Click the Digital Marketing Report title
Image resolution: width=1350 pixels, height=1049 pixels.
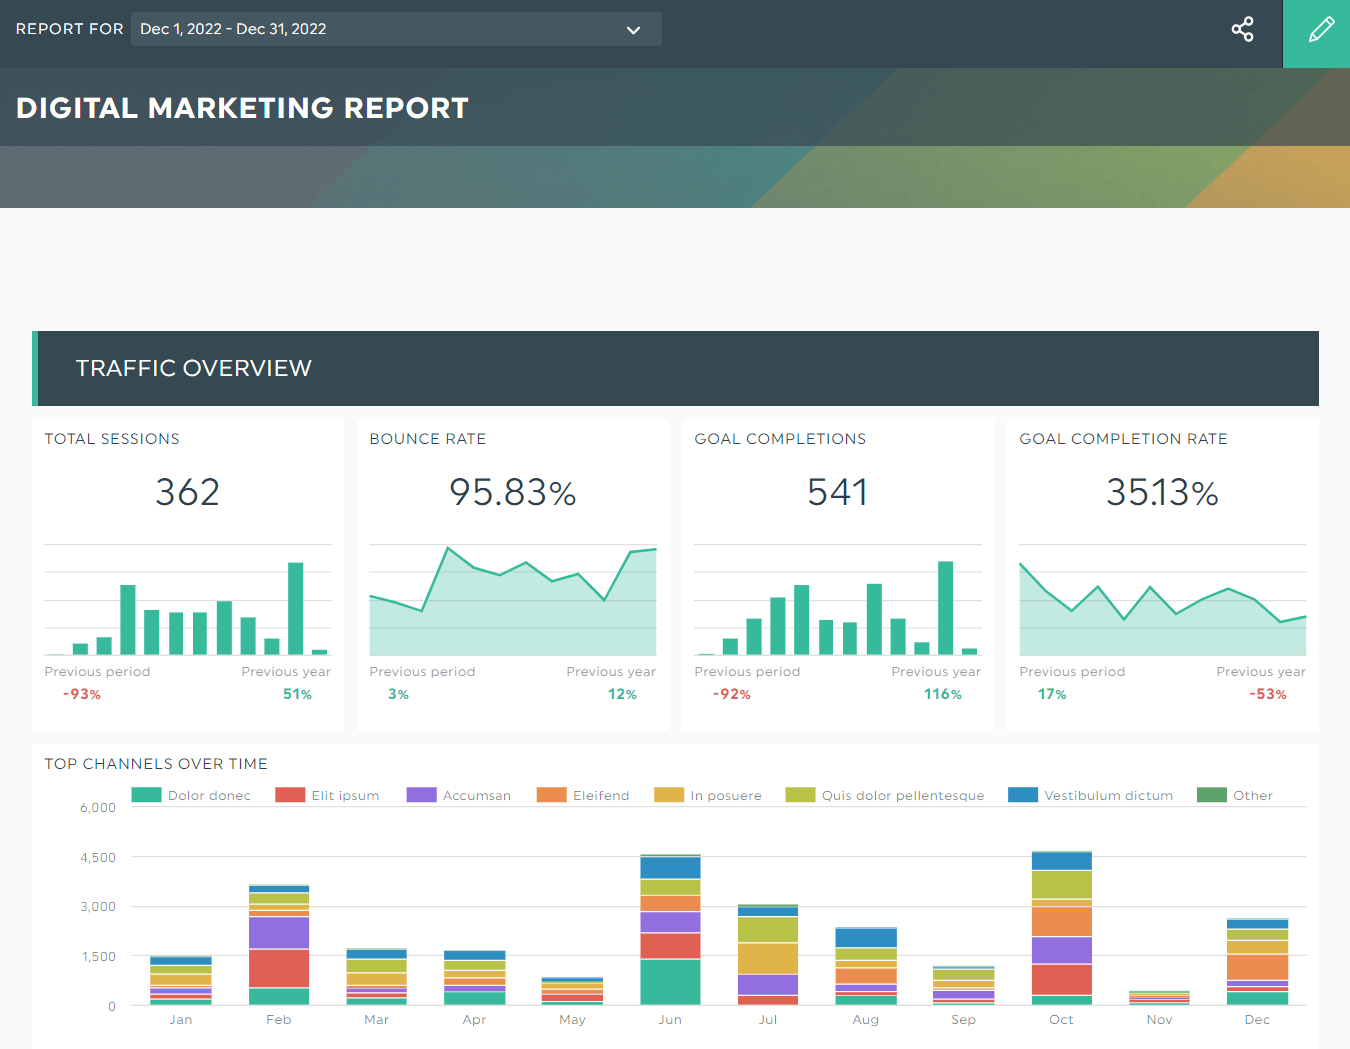[242, 108]
